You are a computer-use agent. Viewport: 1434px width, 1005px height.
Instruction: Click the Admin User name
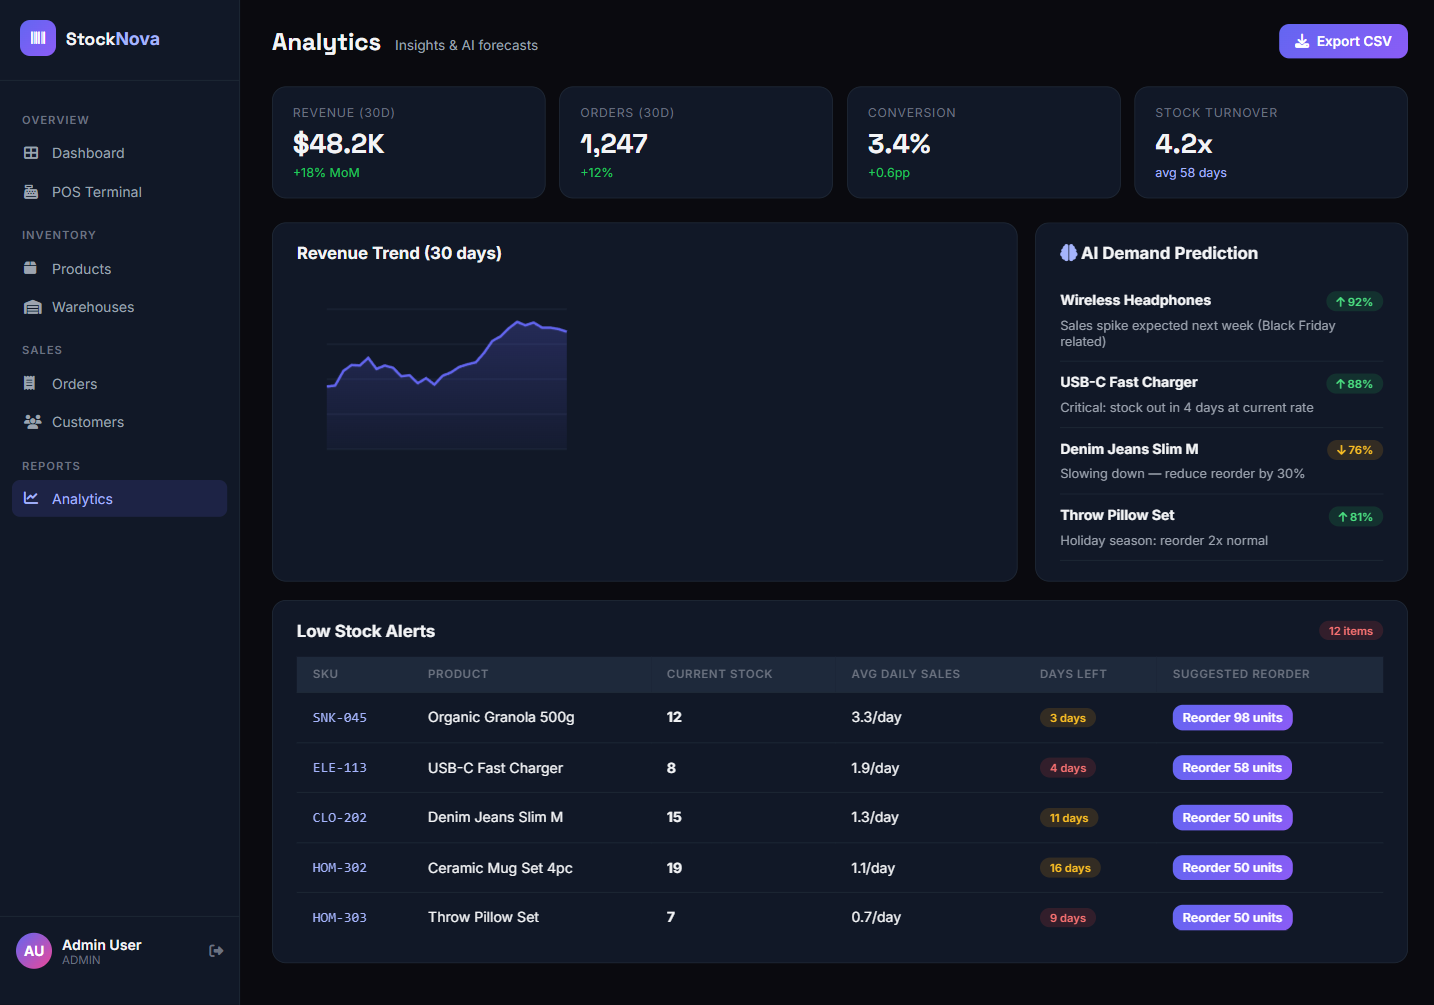(x=101, y=945)
